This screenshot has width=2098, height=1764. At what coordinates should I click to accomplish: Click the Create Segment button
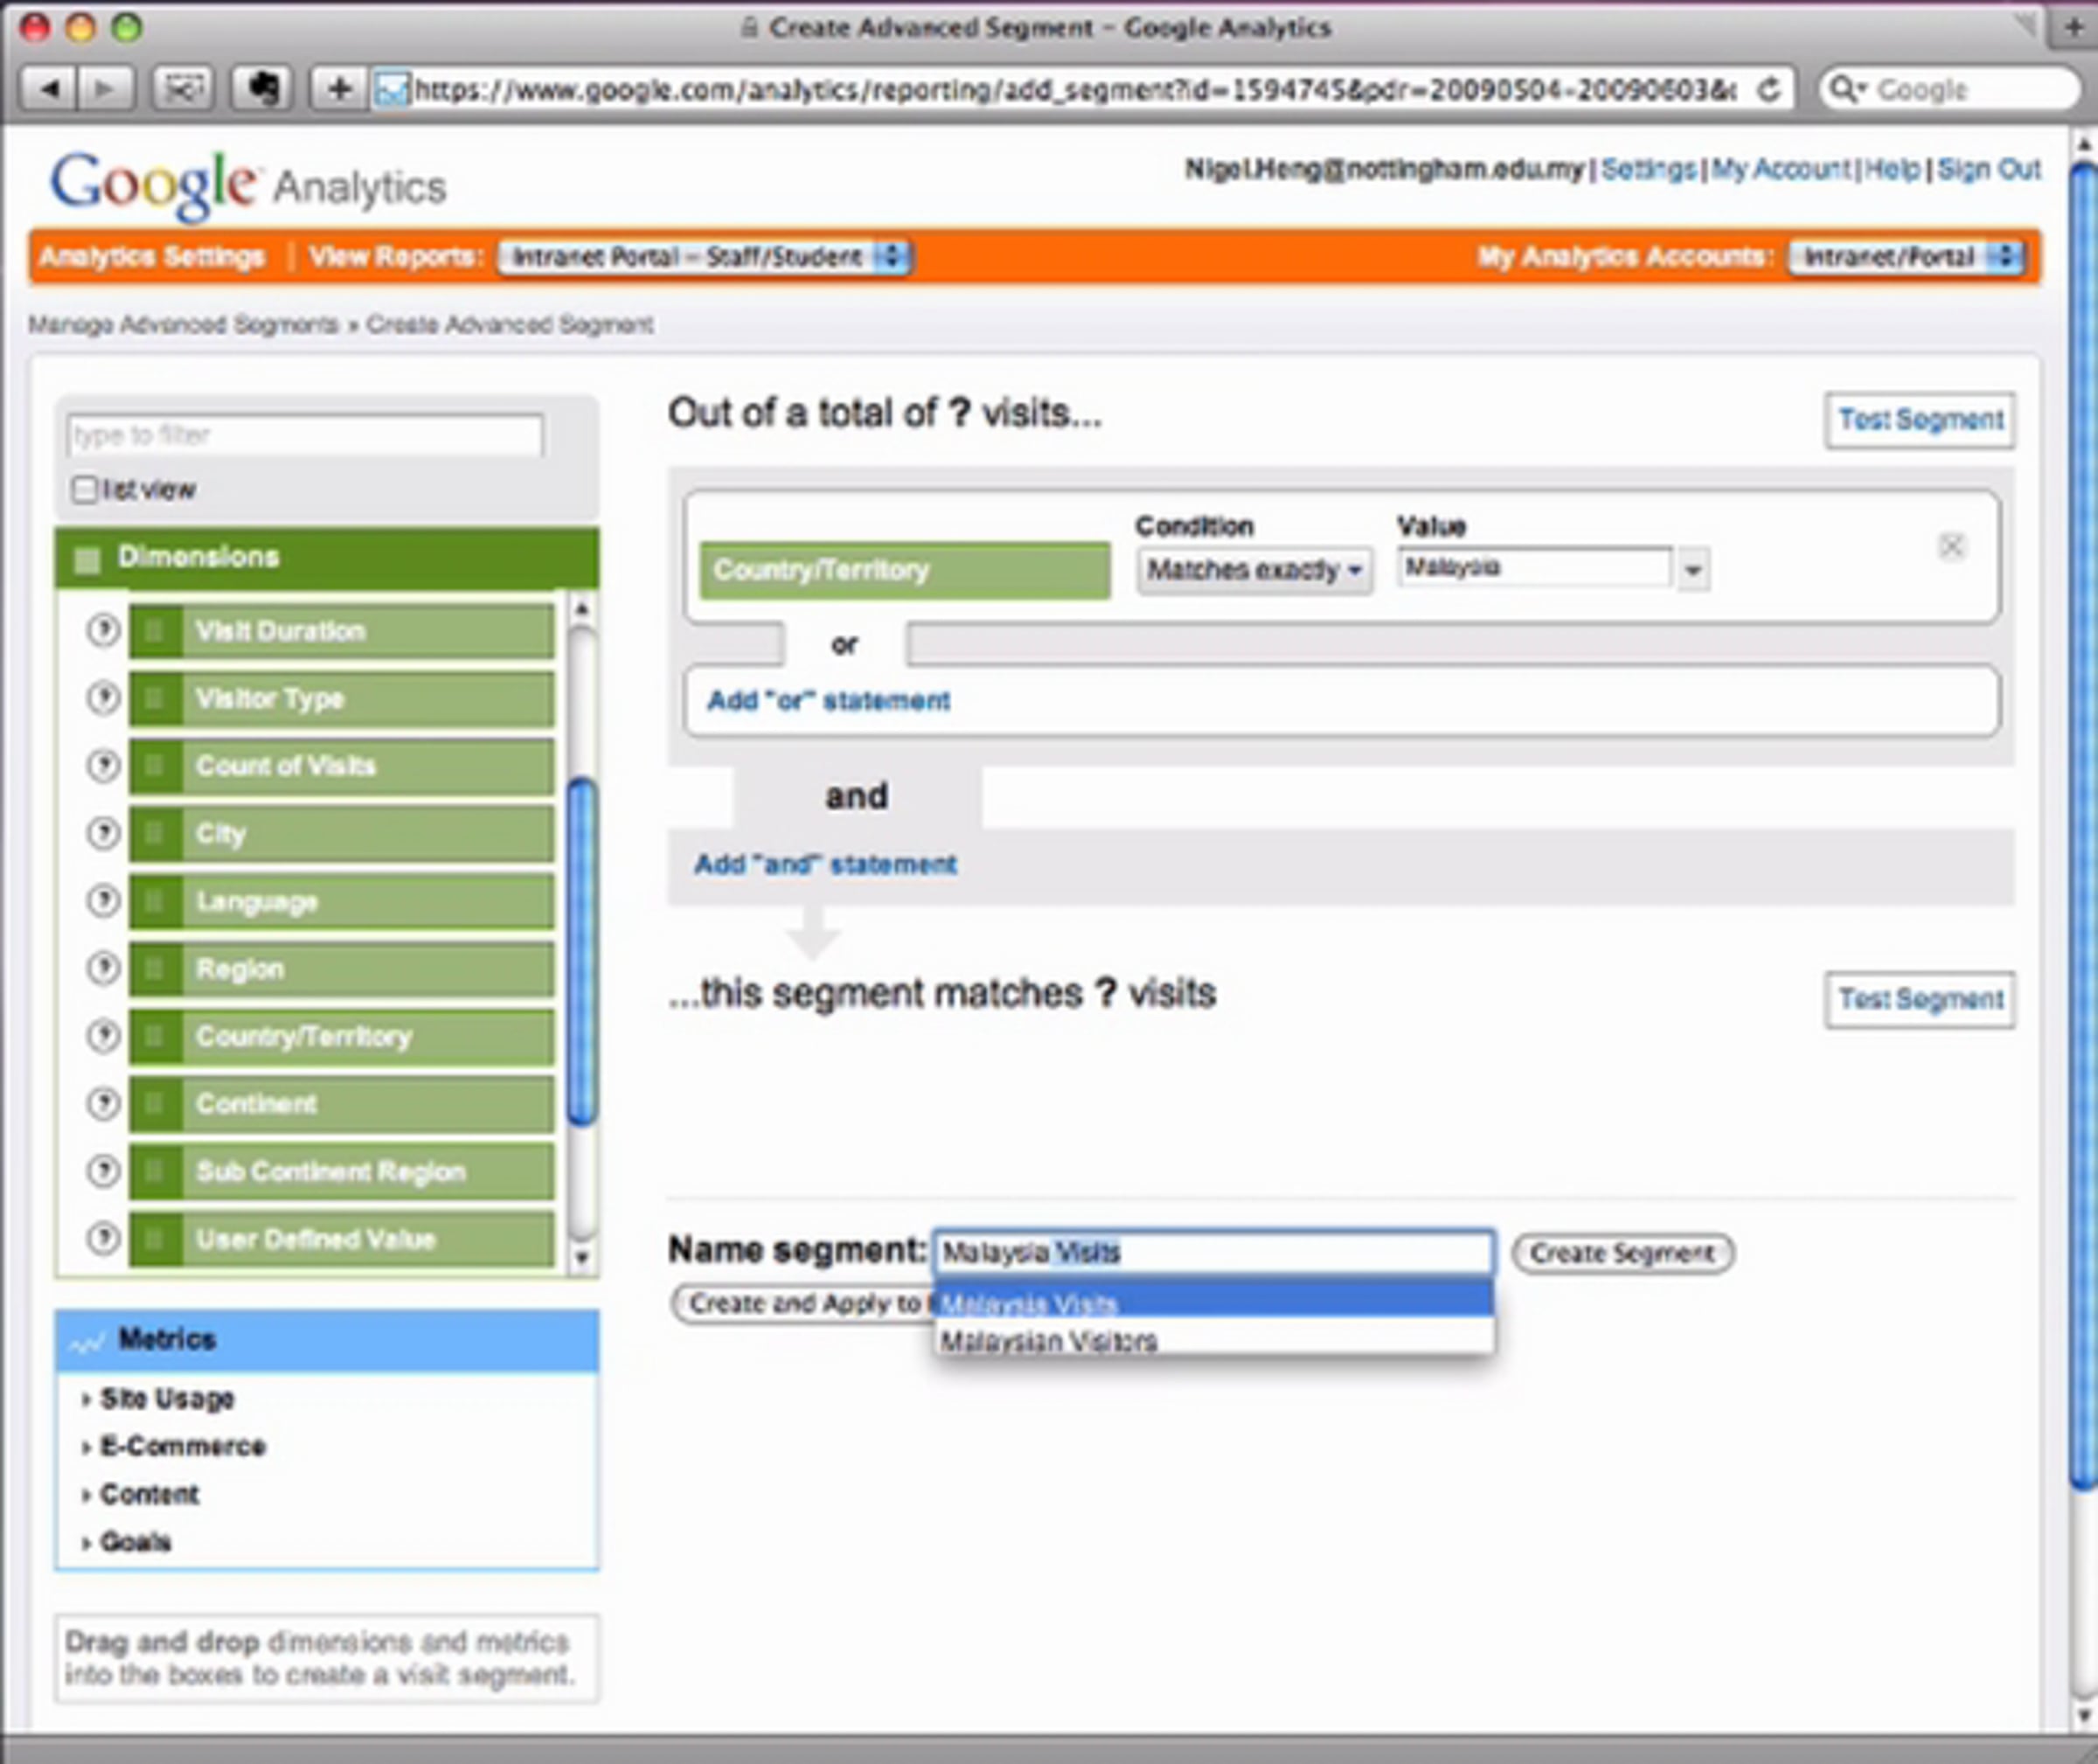pyautogui.click(x=1622, y=1253)
